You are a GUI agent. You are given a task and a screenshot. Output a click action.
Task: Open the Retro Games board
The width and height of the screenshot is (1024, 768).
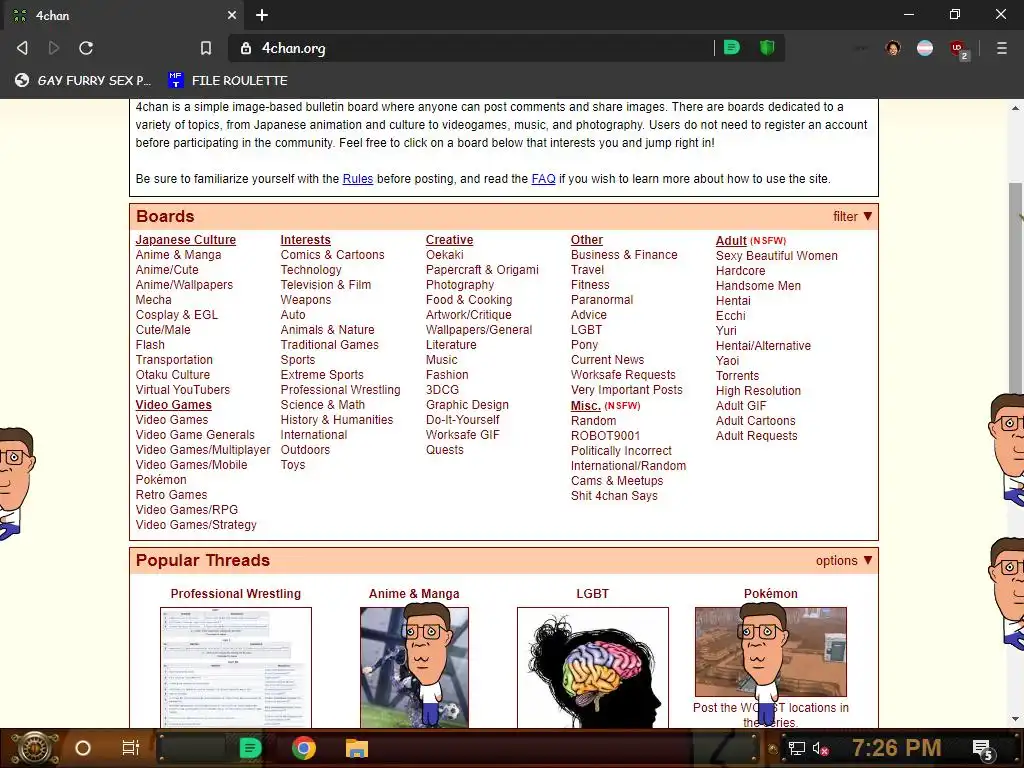pyautogui.click(x=171, y=495)
